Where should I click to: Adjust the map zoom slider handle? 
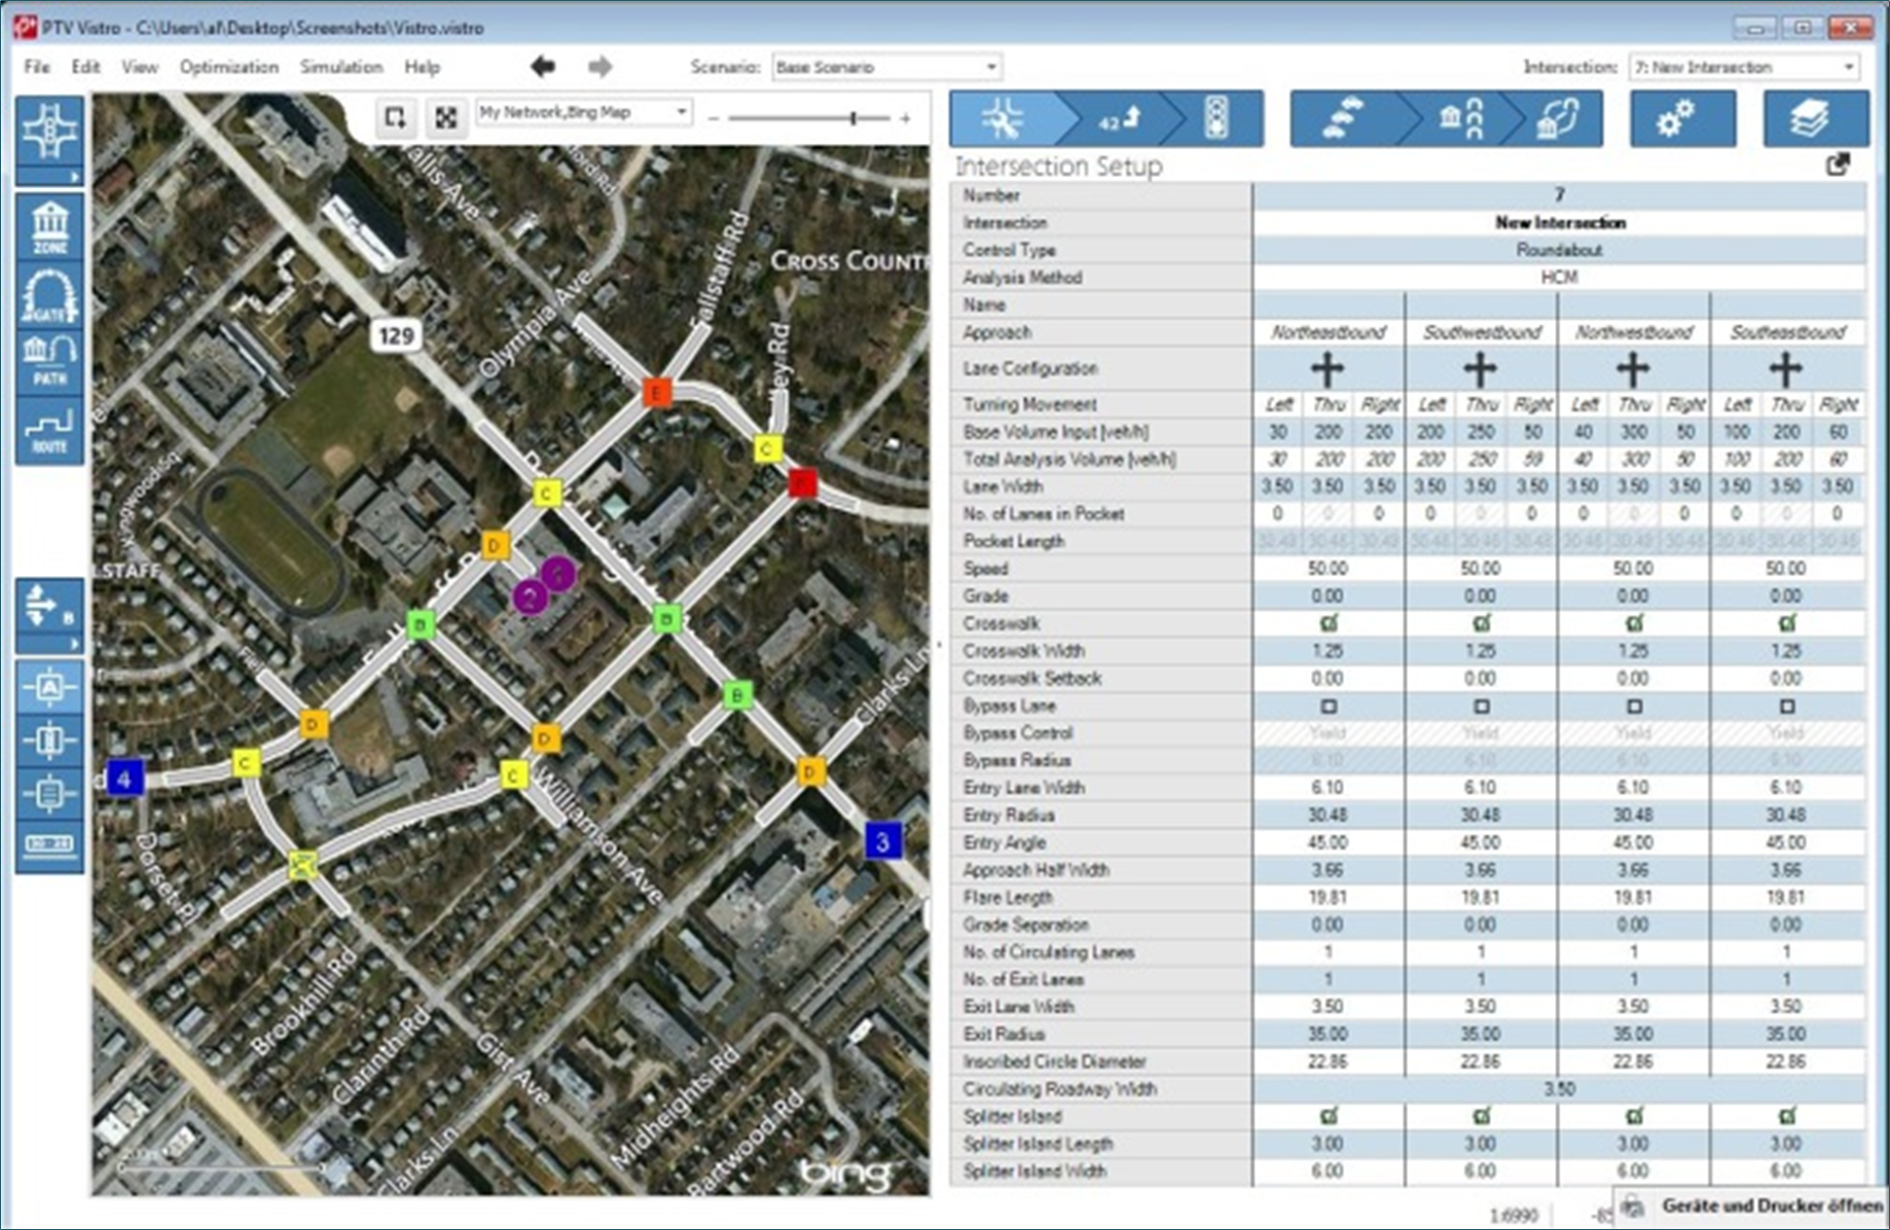853,118
